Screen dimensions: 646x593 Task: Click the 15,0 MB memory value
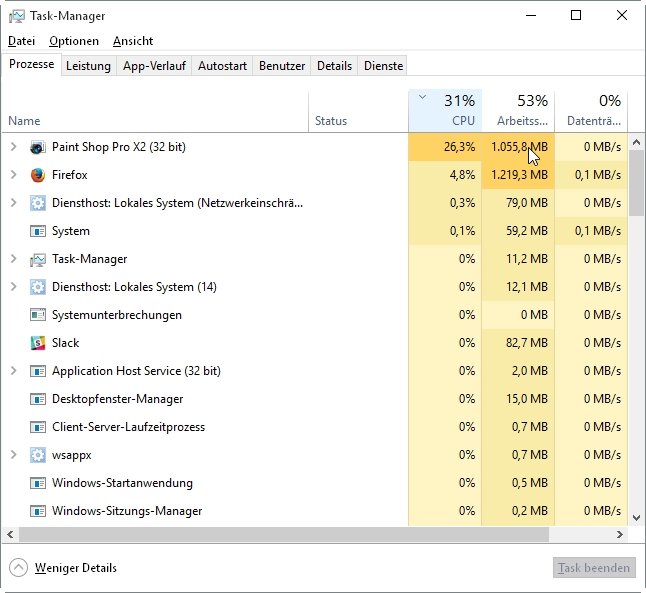click(527, 399)
